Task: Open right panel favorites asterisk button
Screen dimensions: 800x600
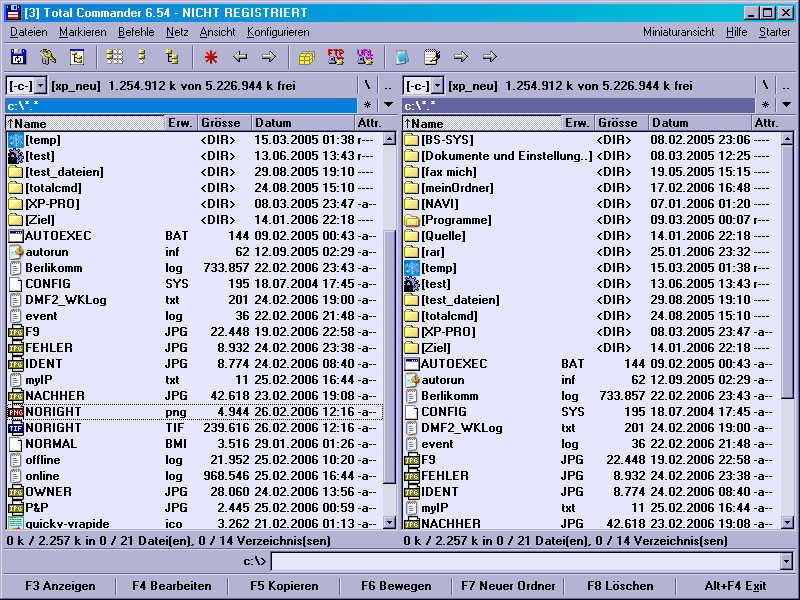Action: (765, 105)
